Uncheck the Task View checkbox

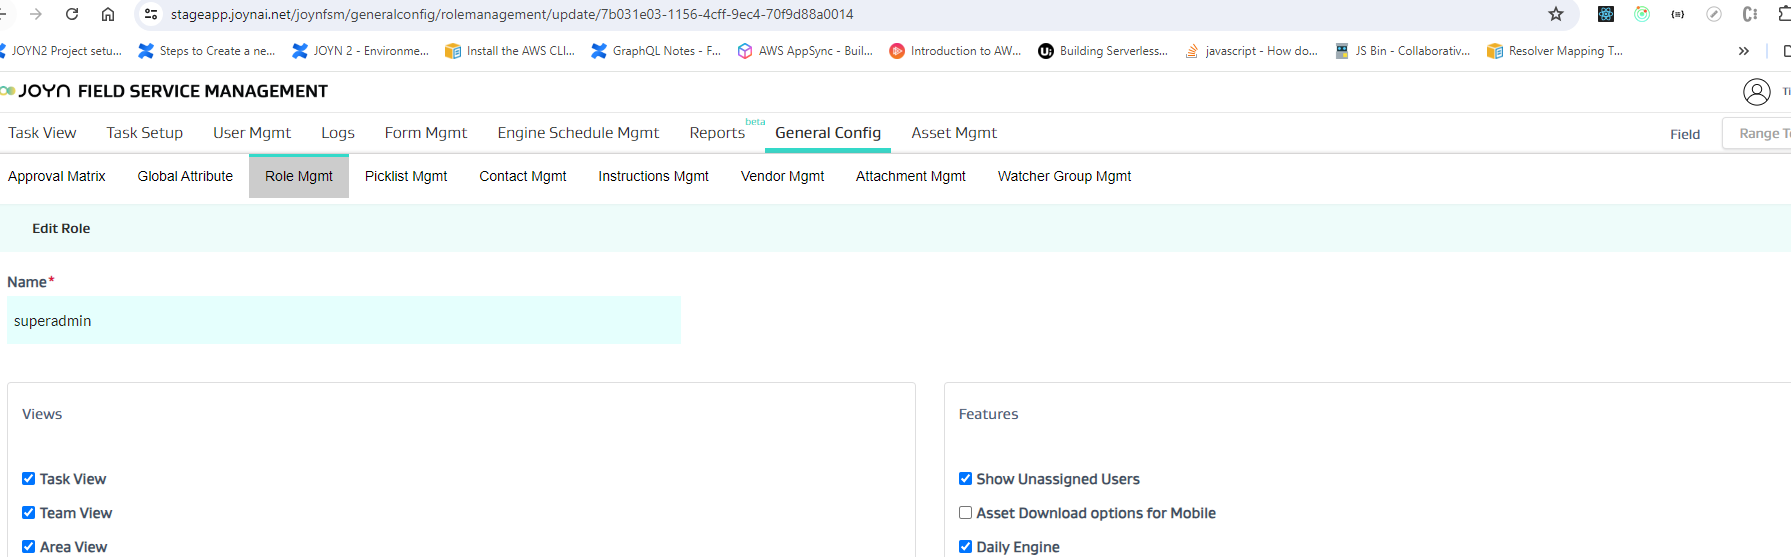point(29,479)
